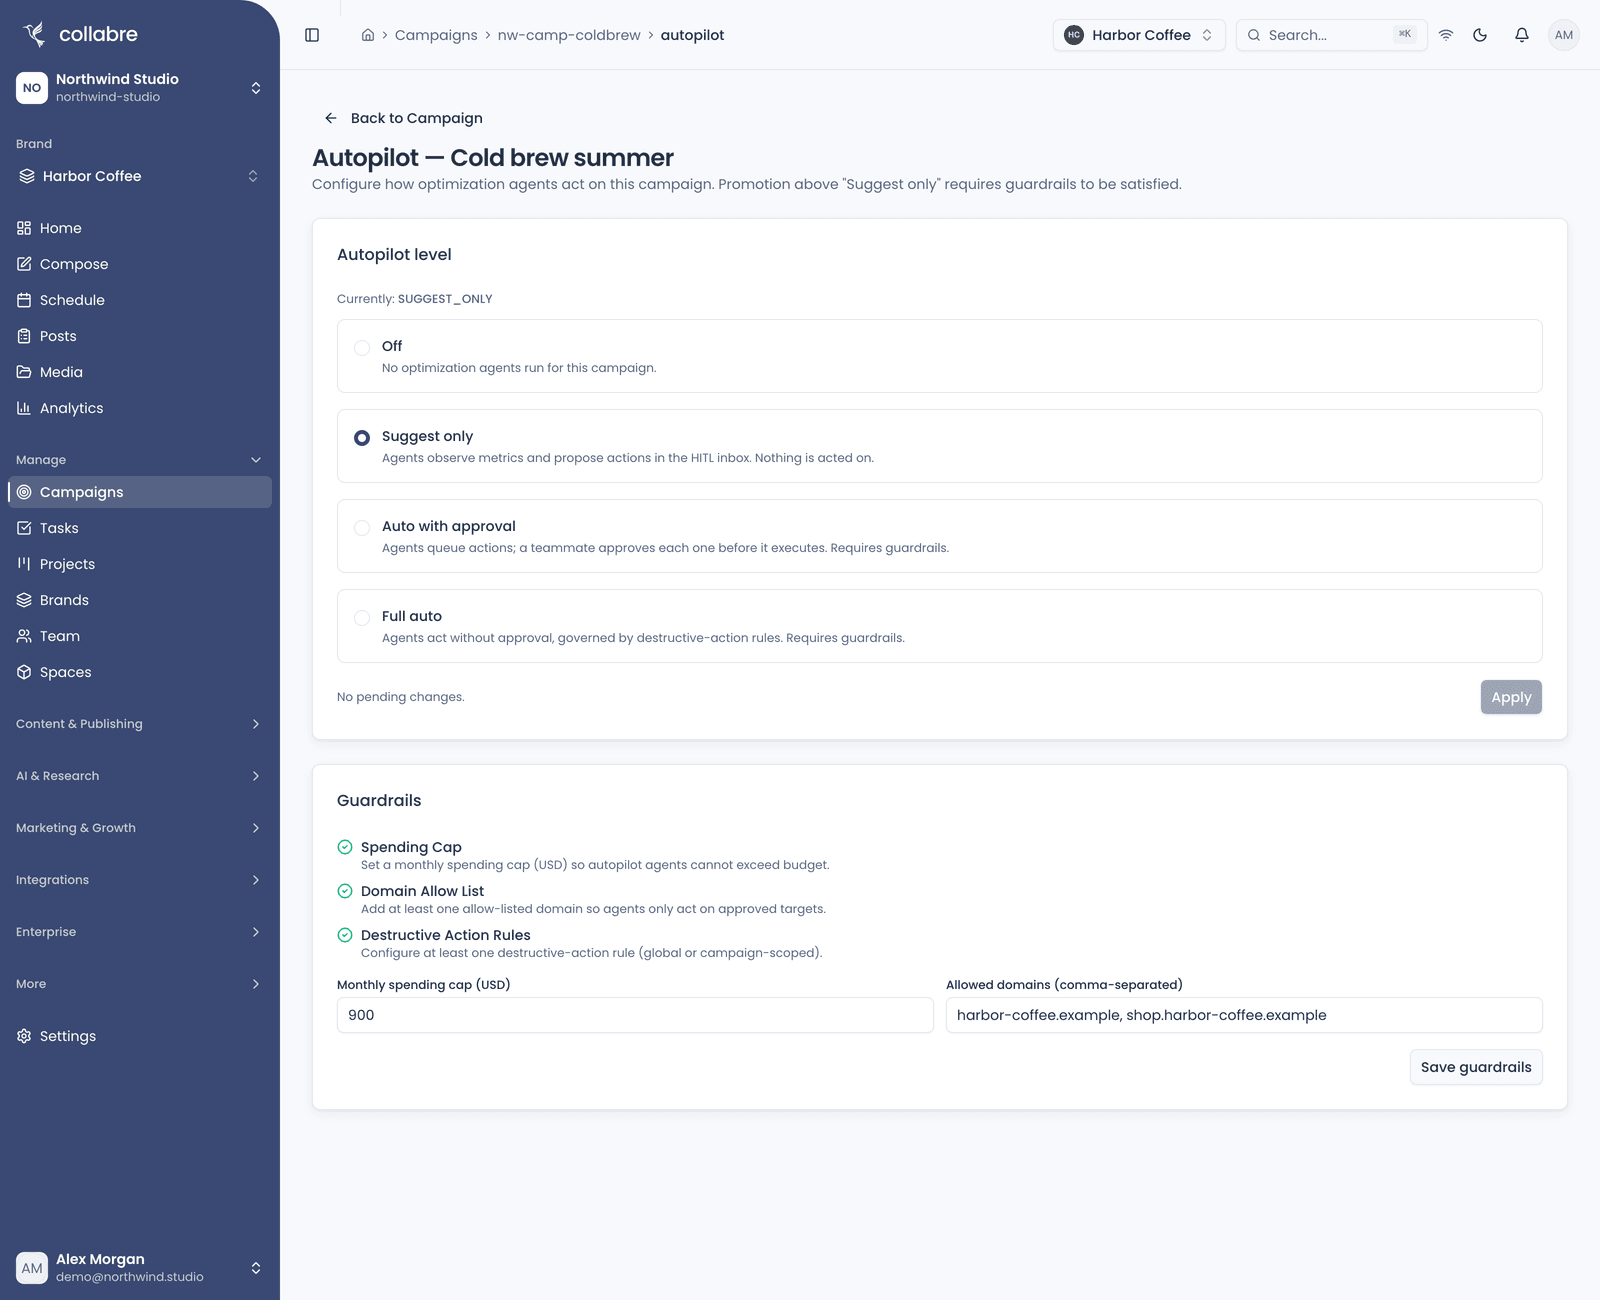1600x1300 pixels.
Task: Toggle the sidebar panel icon
Action: point(312,35)
